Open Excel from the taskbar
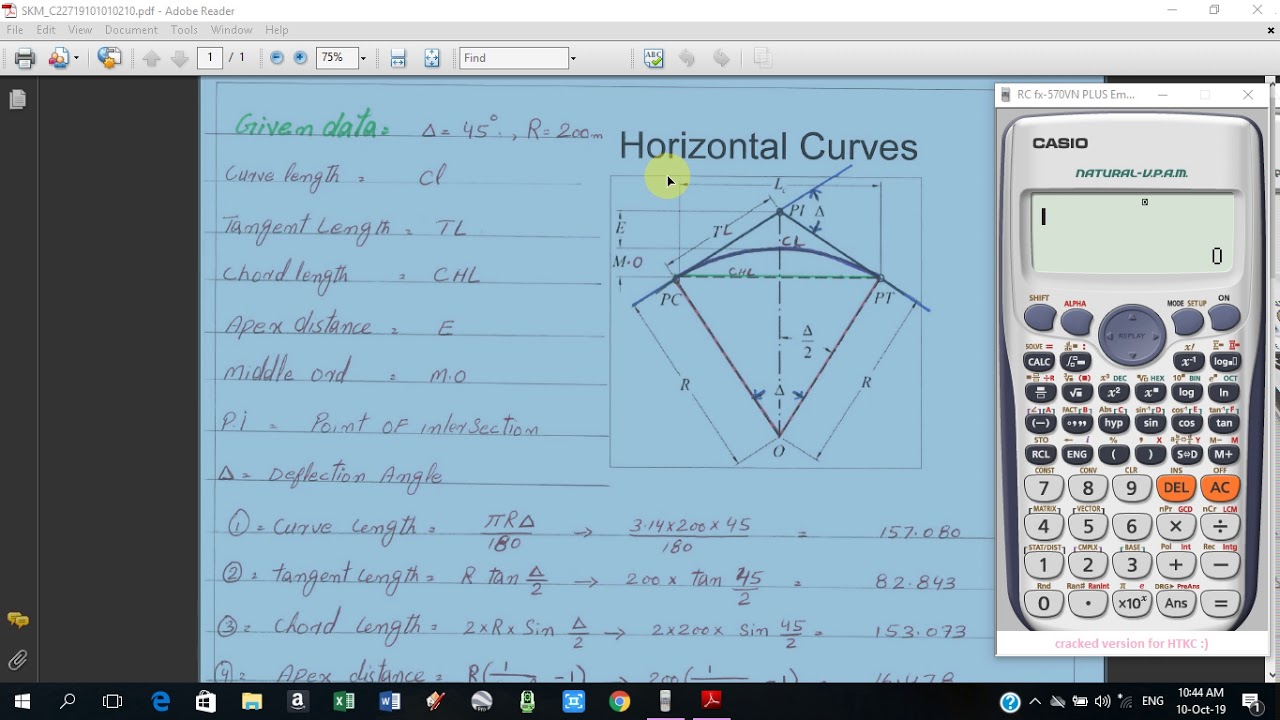The height and width of the screenshot is (720, 1280). click(x=344, y=701)
